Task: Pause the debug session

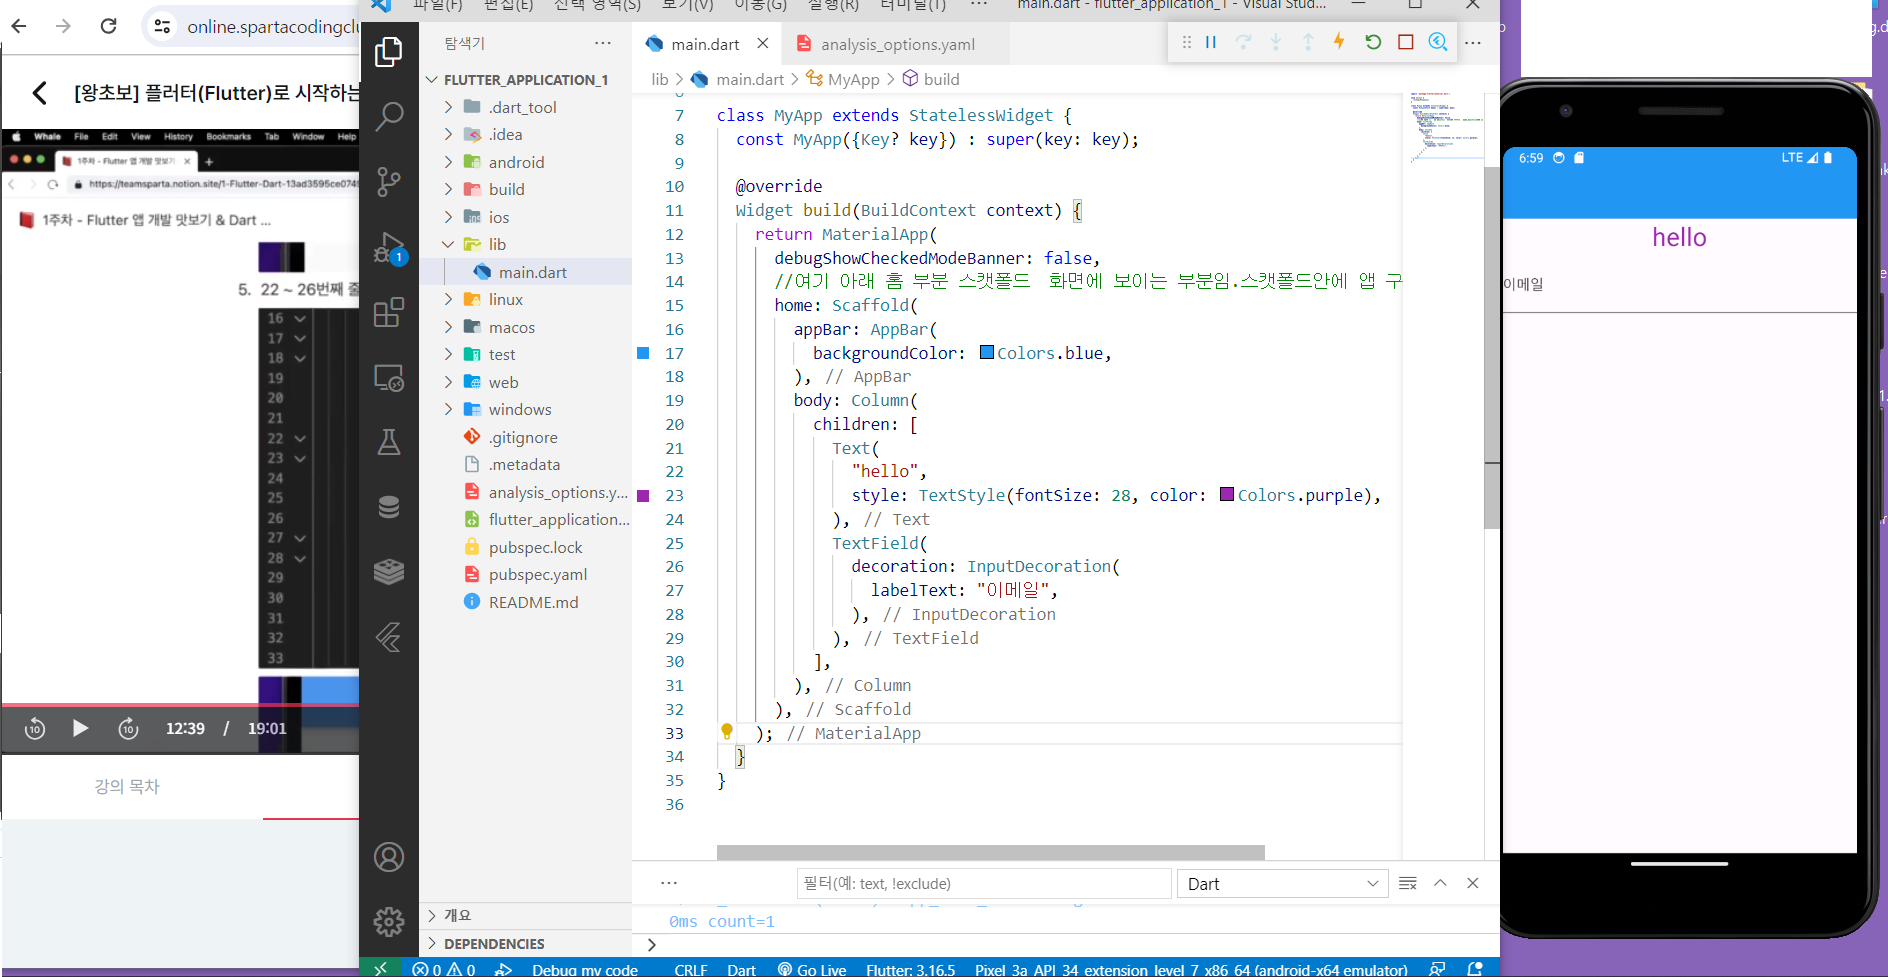Action: pyautogui.click(x=1211, y=42)
